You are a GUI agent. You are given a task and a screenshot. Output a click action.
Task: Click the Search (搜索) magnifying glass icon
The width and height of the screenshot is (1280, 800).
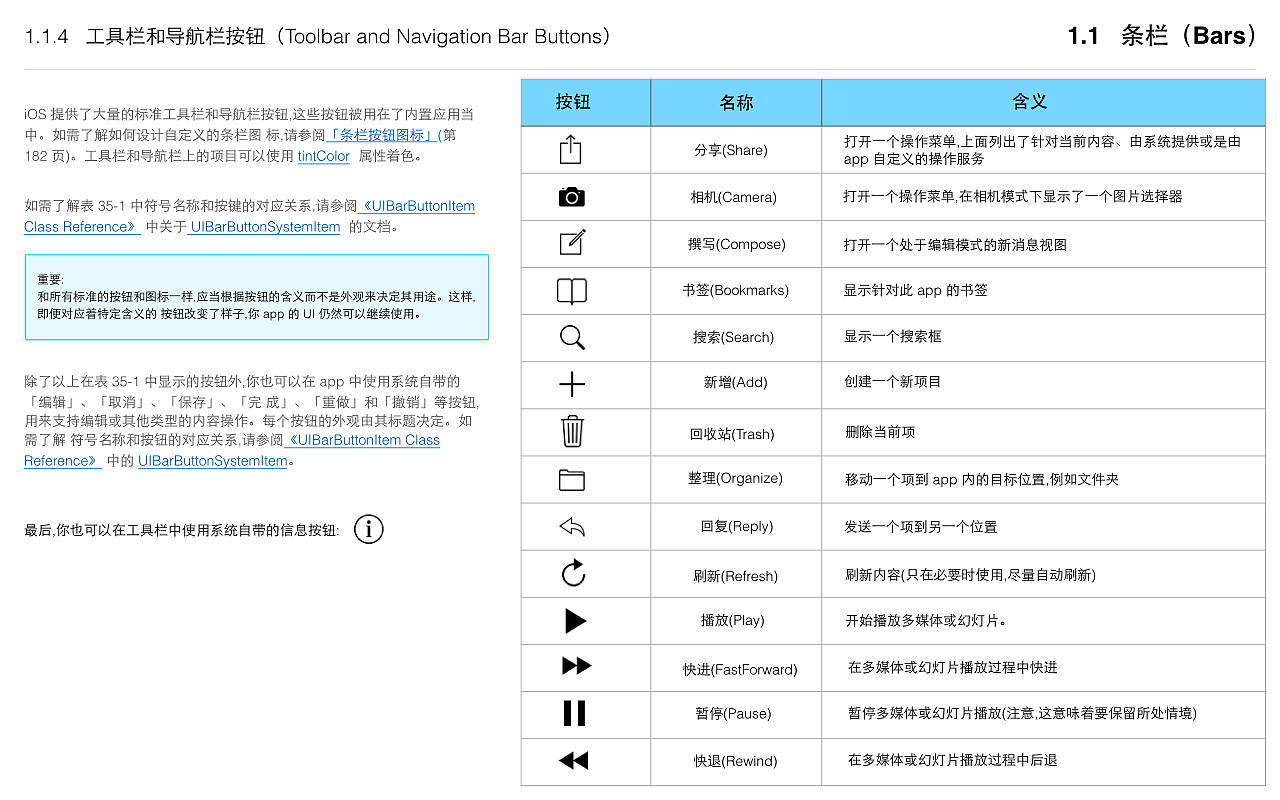click(570, 337)
